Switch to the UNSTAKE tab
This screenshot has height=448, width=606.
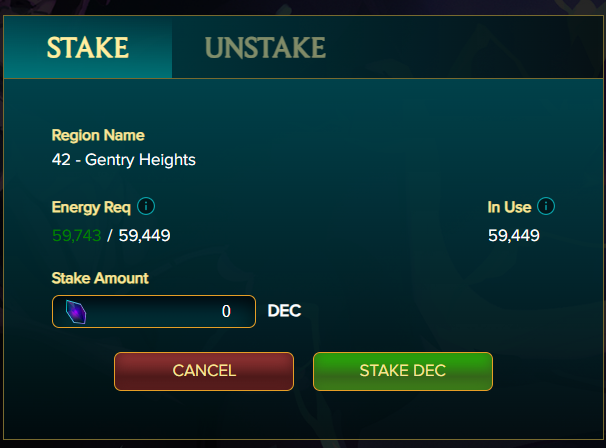[x=265, y=48]
